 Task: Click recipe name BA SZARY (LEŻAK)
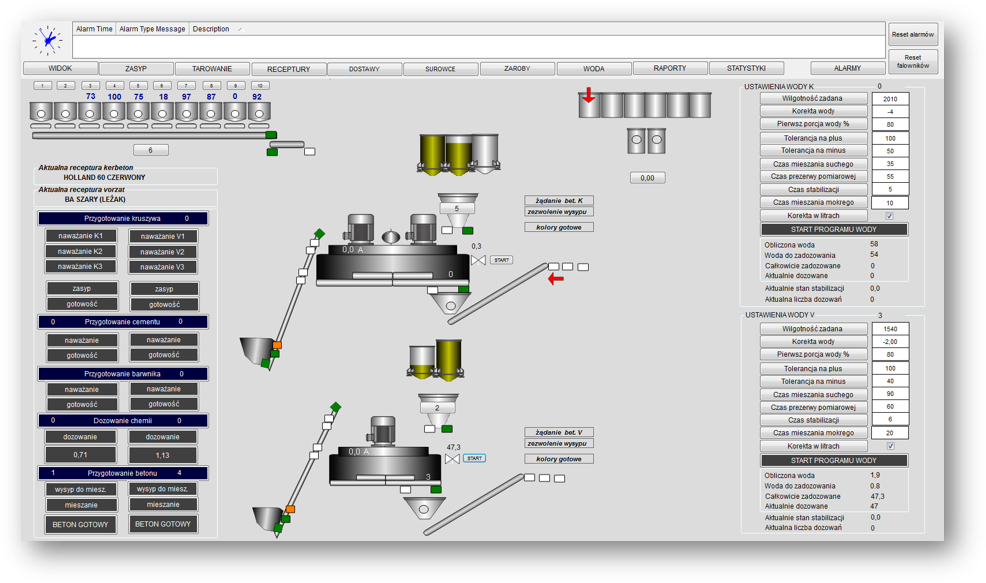(x=95, y=199)
